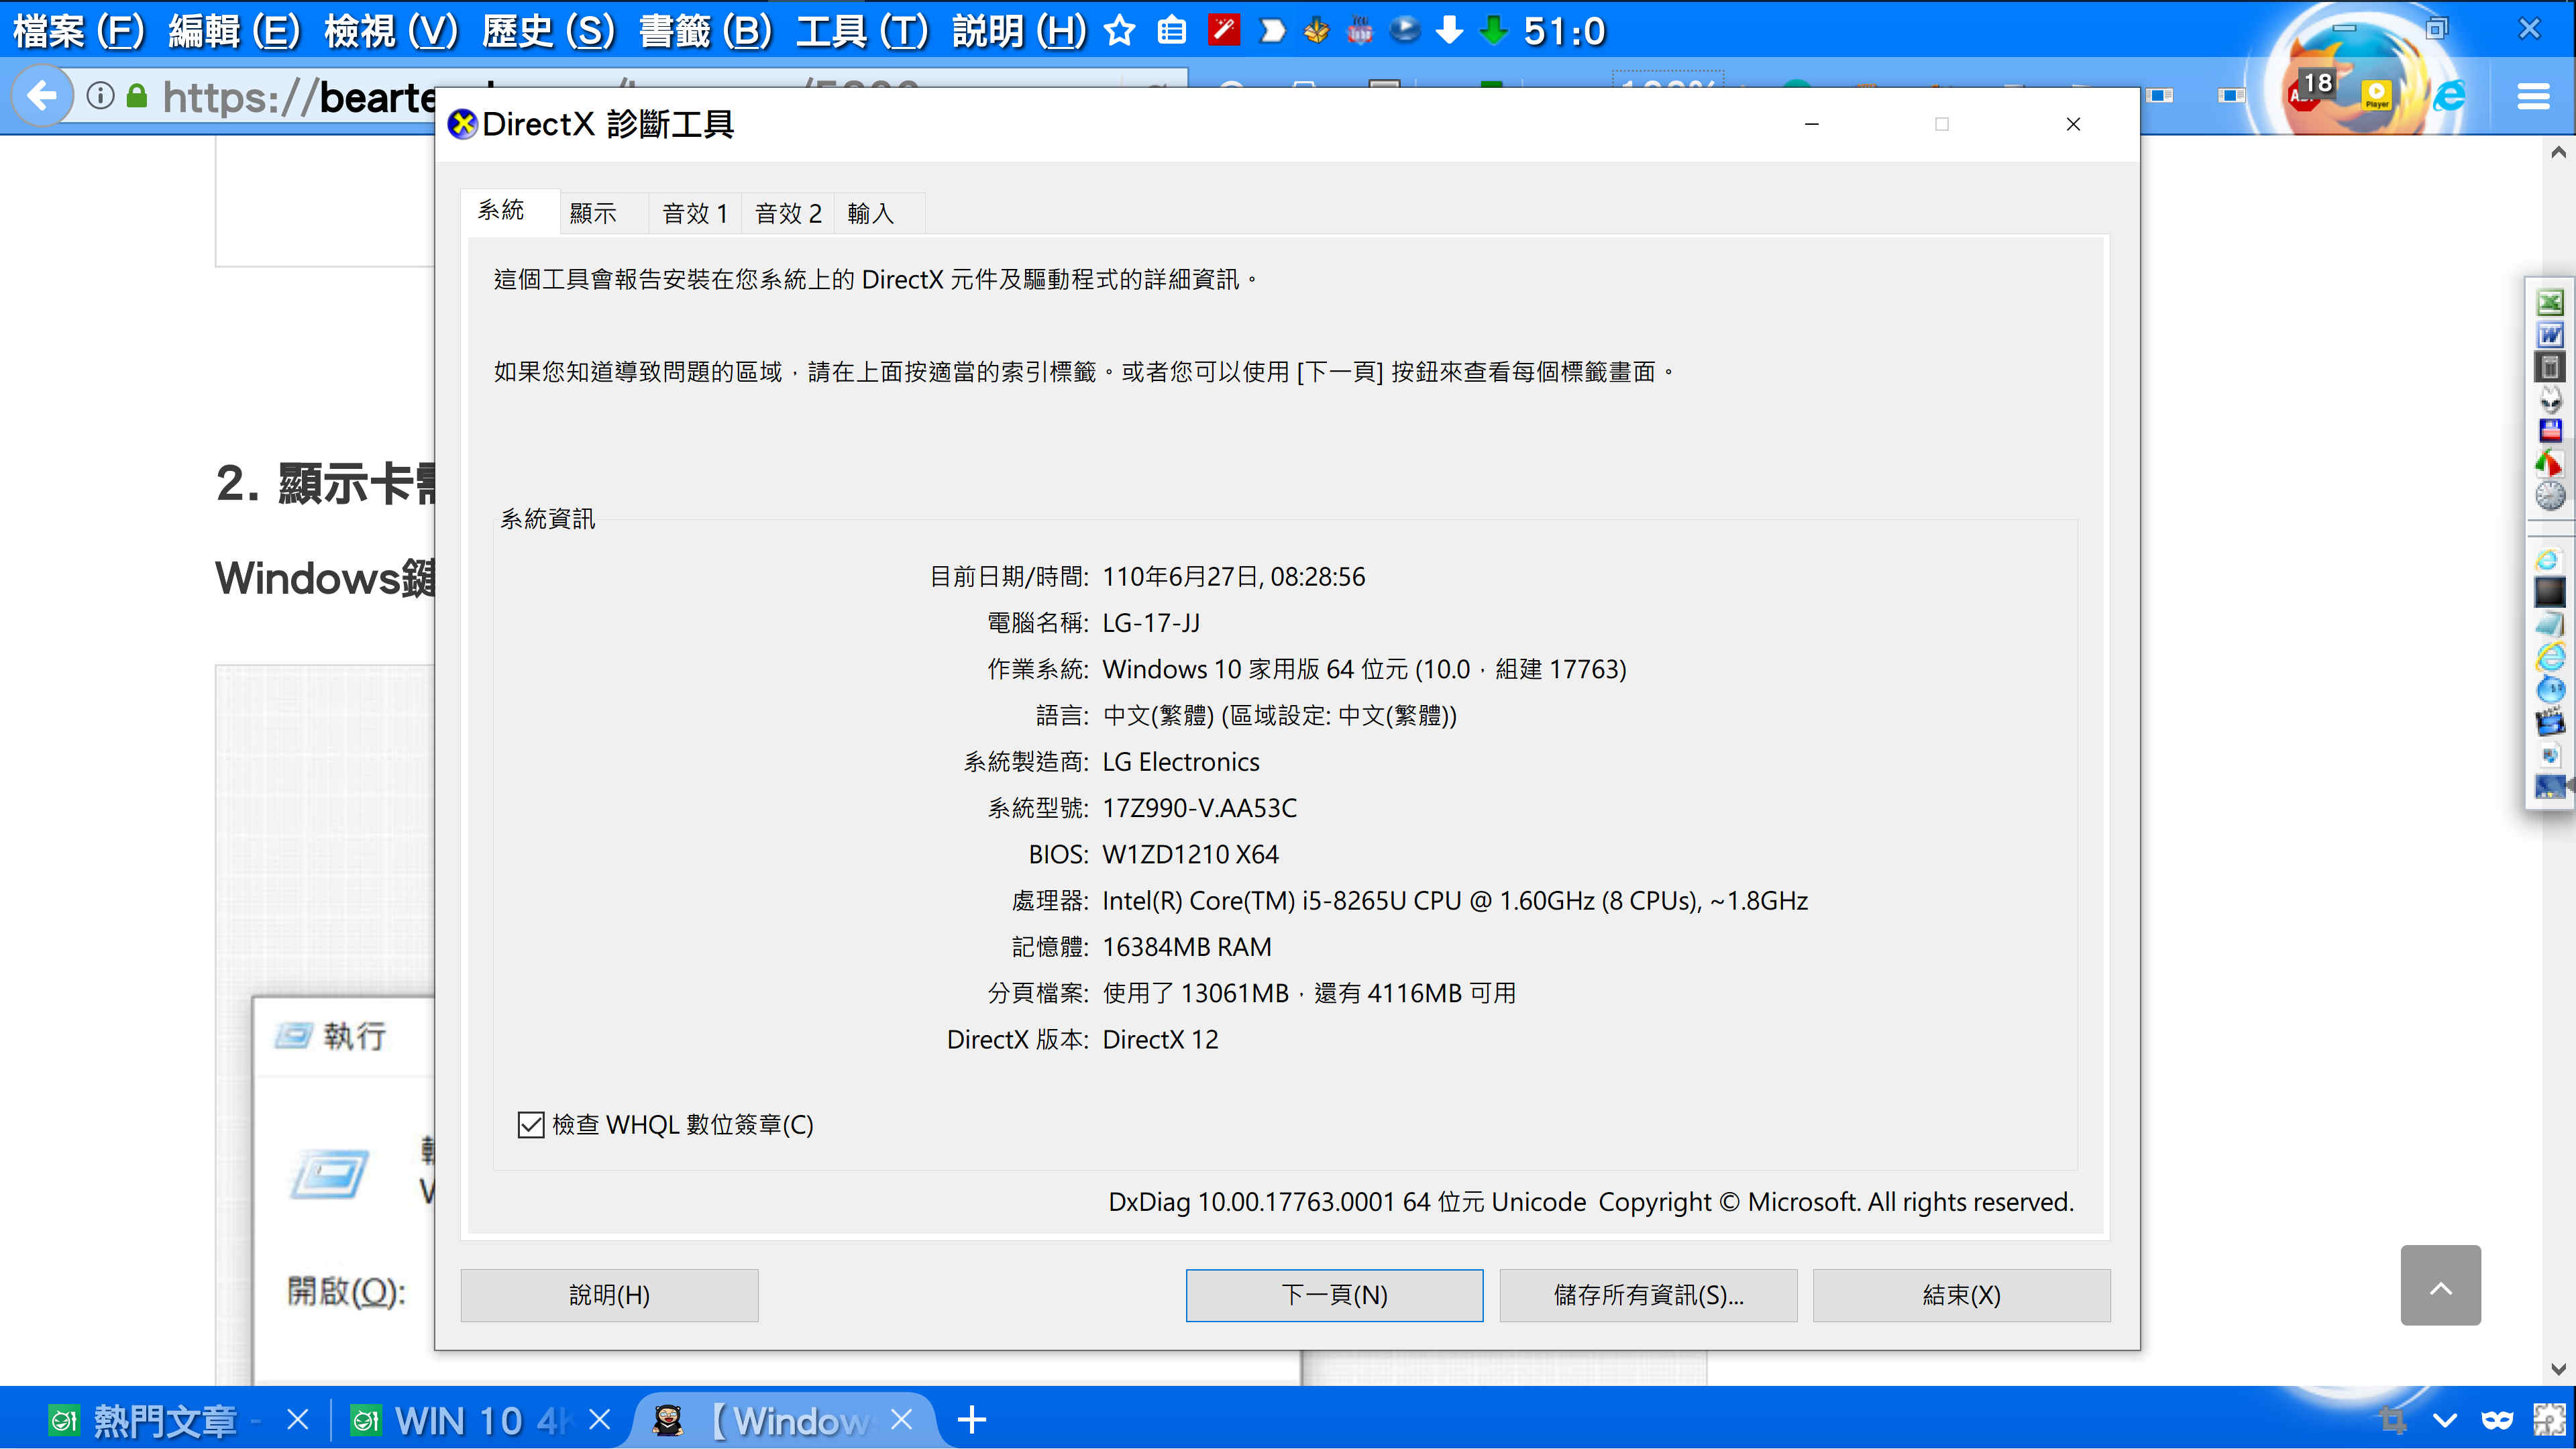Click the blue floppy disk icon in side dock
The image size is (2576, 1449).
tap(2550, 431)
